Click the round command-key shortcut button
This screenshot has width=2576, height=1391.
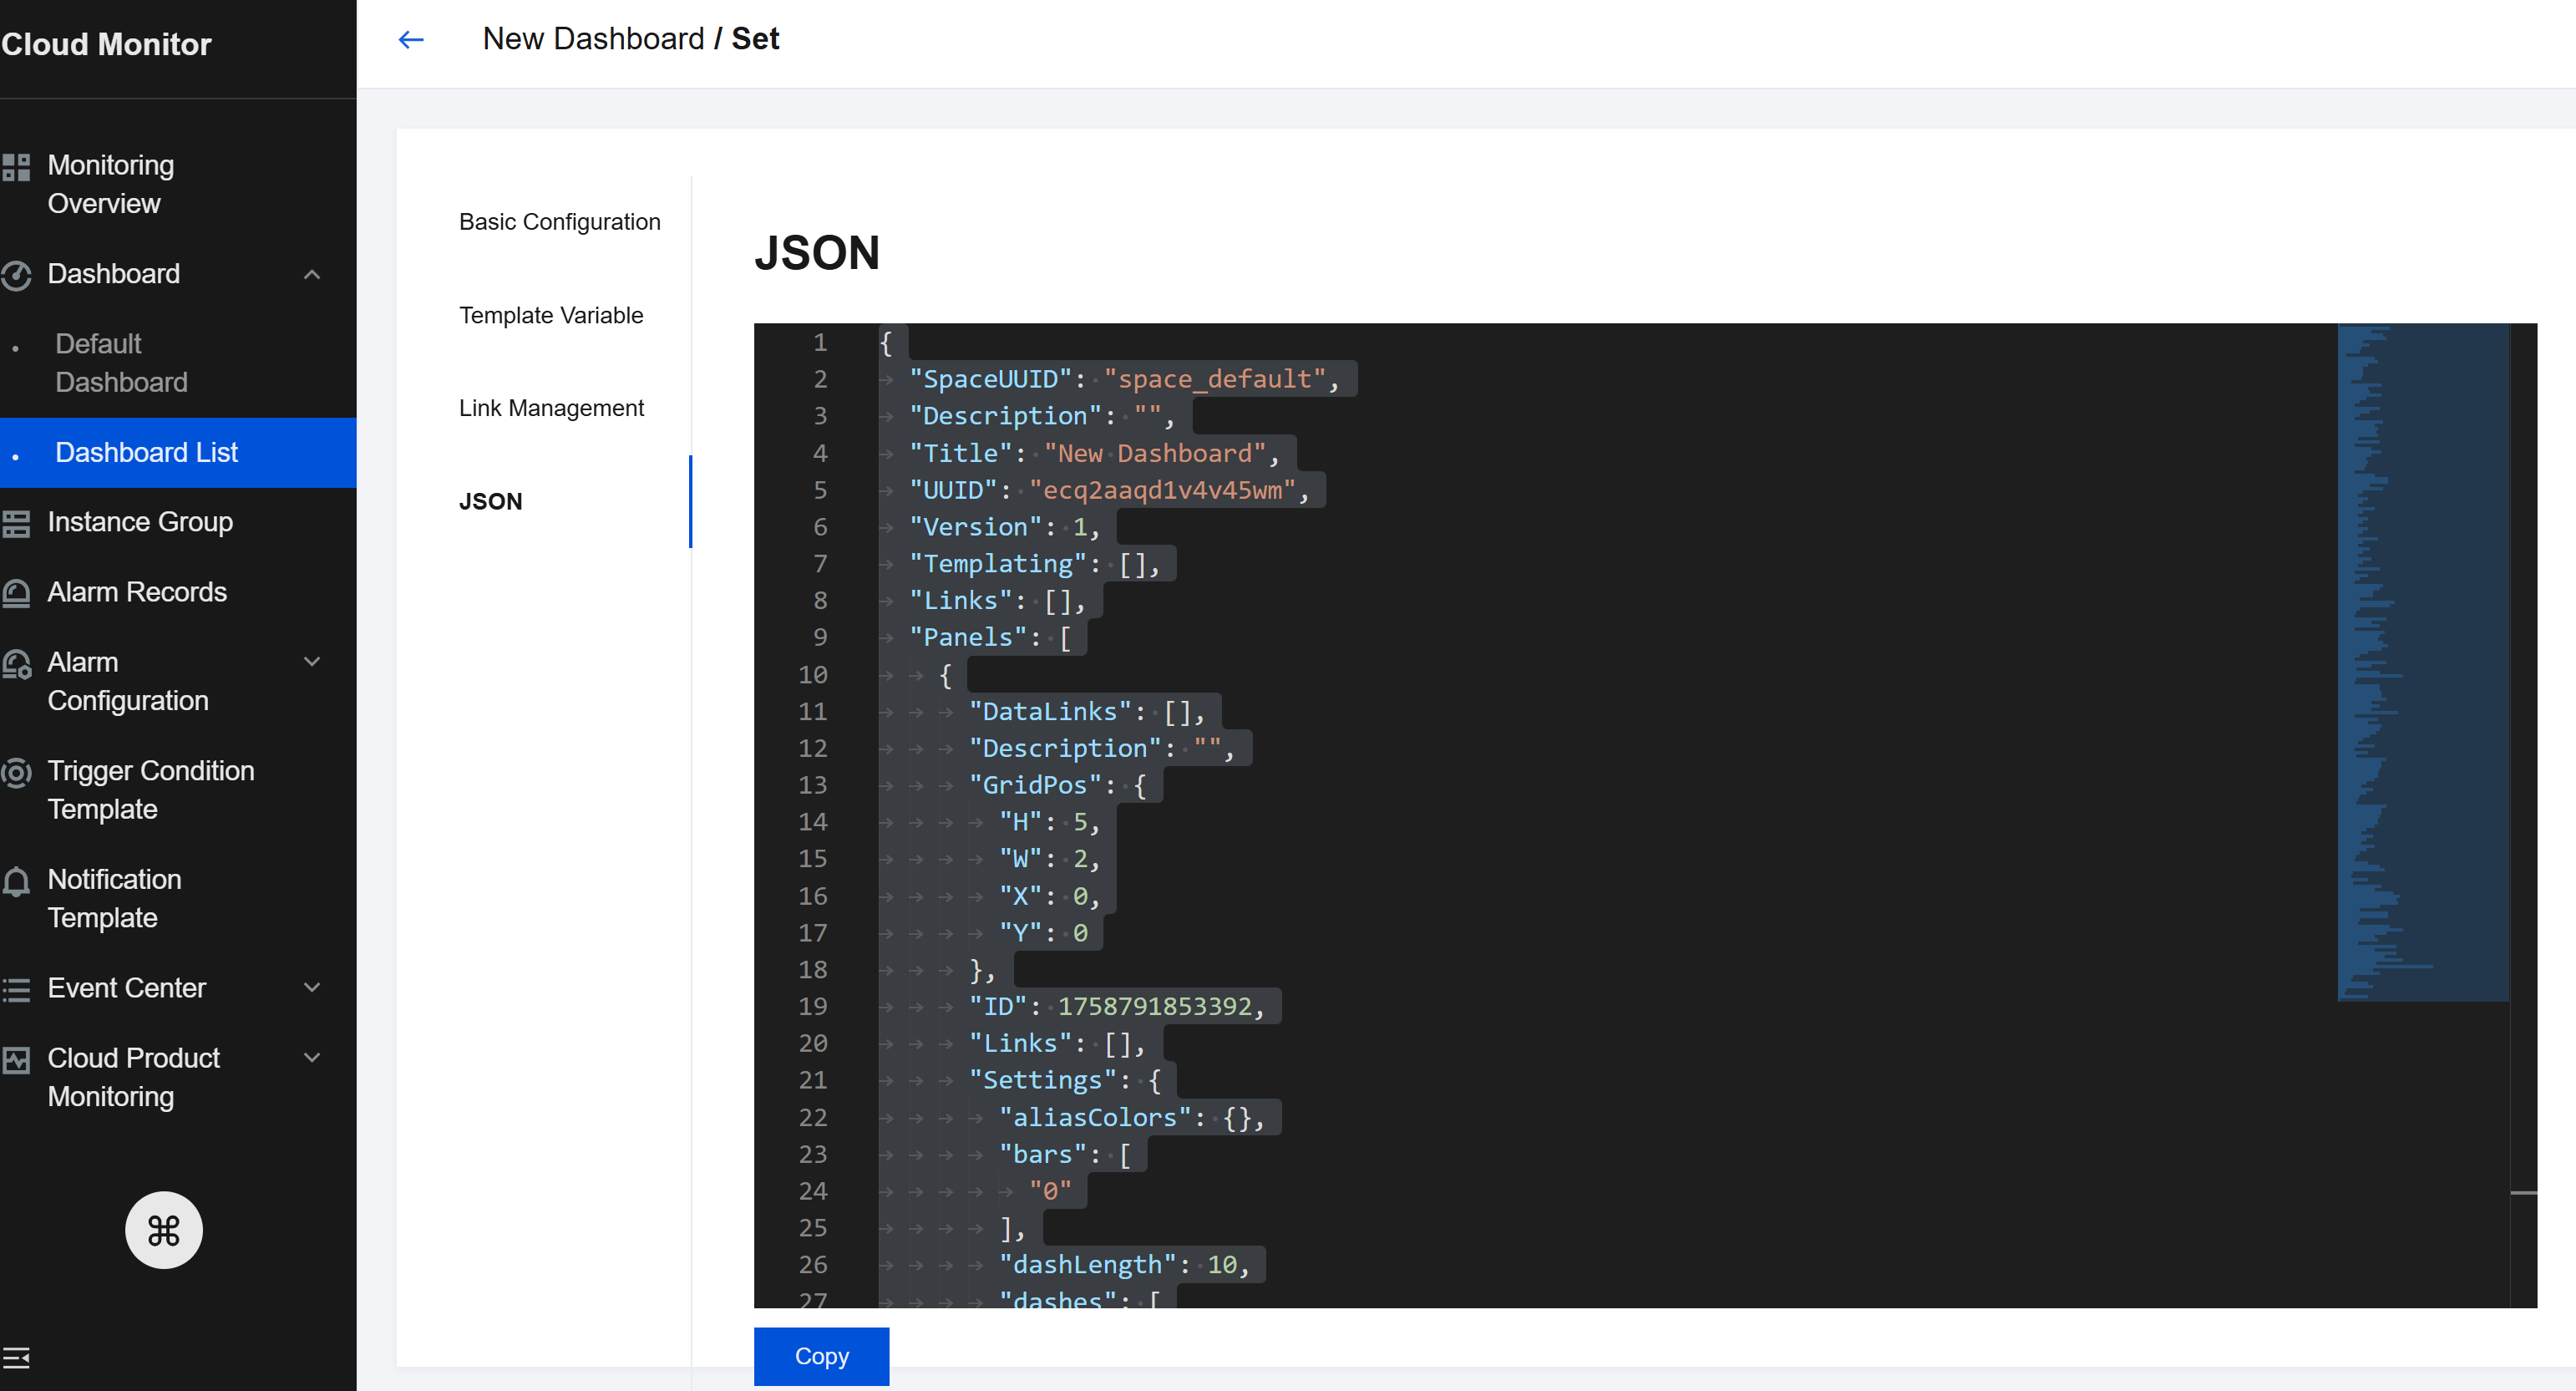pyautogui.click(x=163, y=1229)
